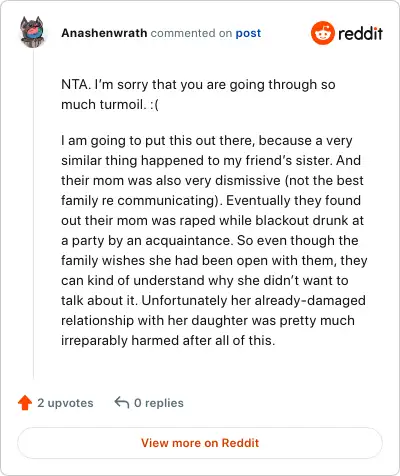
Task: Click the reddit wordmark text
Action: pyautogui.click(x=360, y=33)
